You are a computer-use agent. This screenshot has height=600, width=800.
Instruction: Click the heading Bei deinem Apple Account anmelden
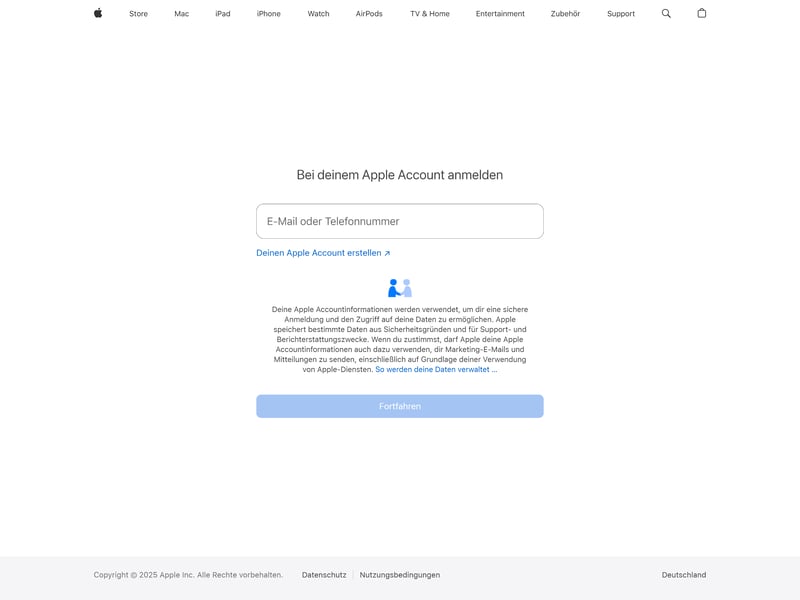399,175
